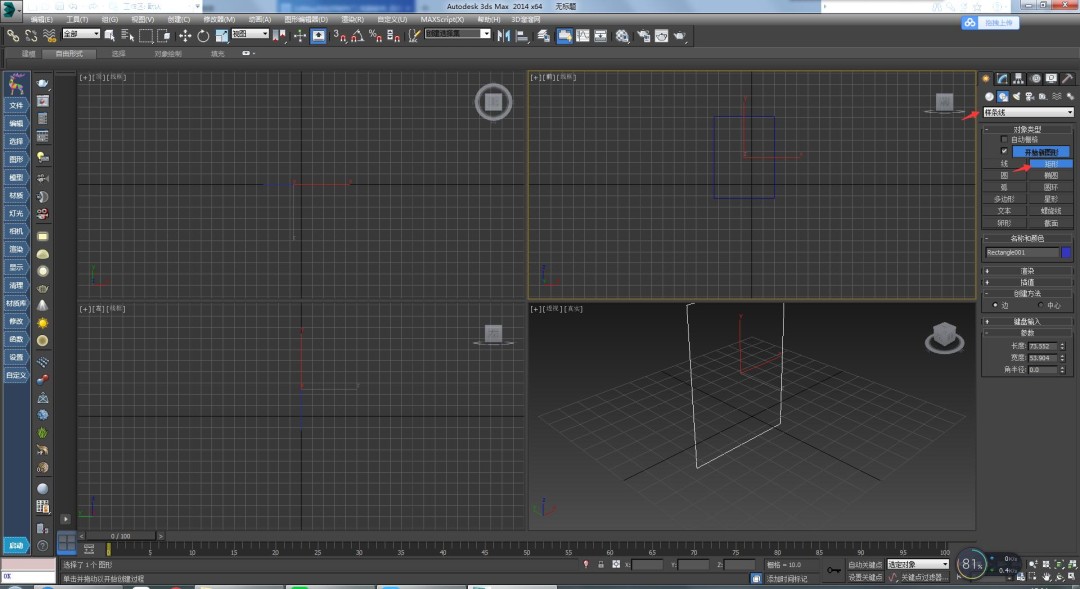Open the object color swatch next to Rectangle001
The width and height of the screenshot is (1080, 589).
[x=1067, y=251]
